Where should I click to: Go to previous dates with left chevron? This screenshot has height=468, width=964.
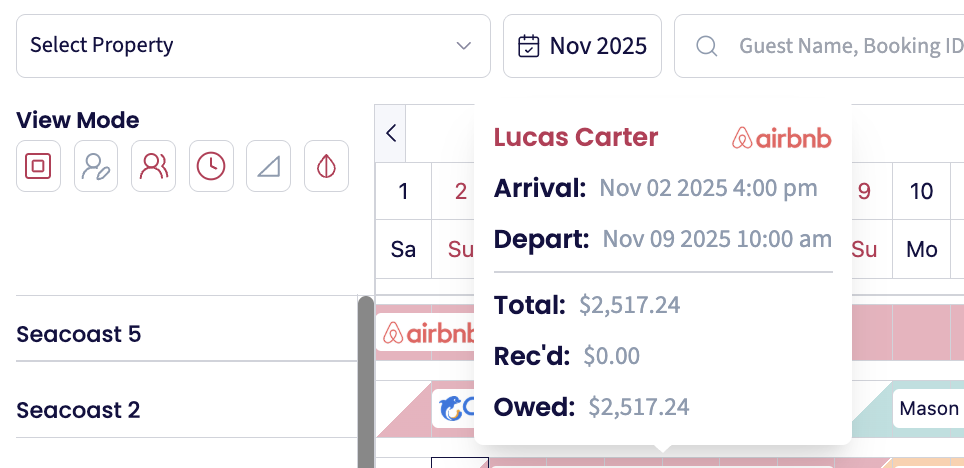point(391,133)
